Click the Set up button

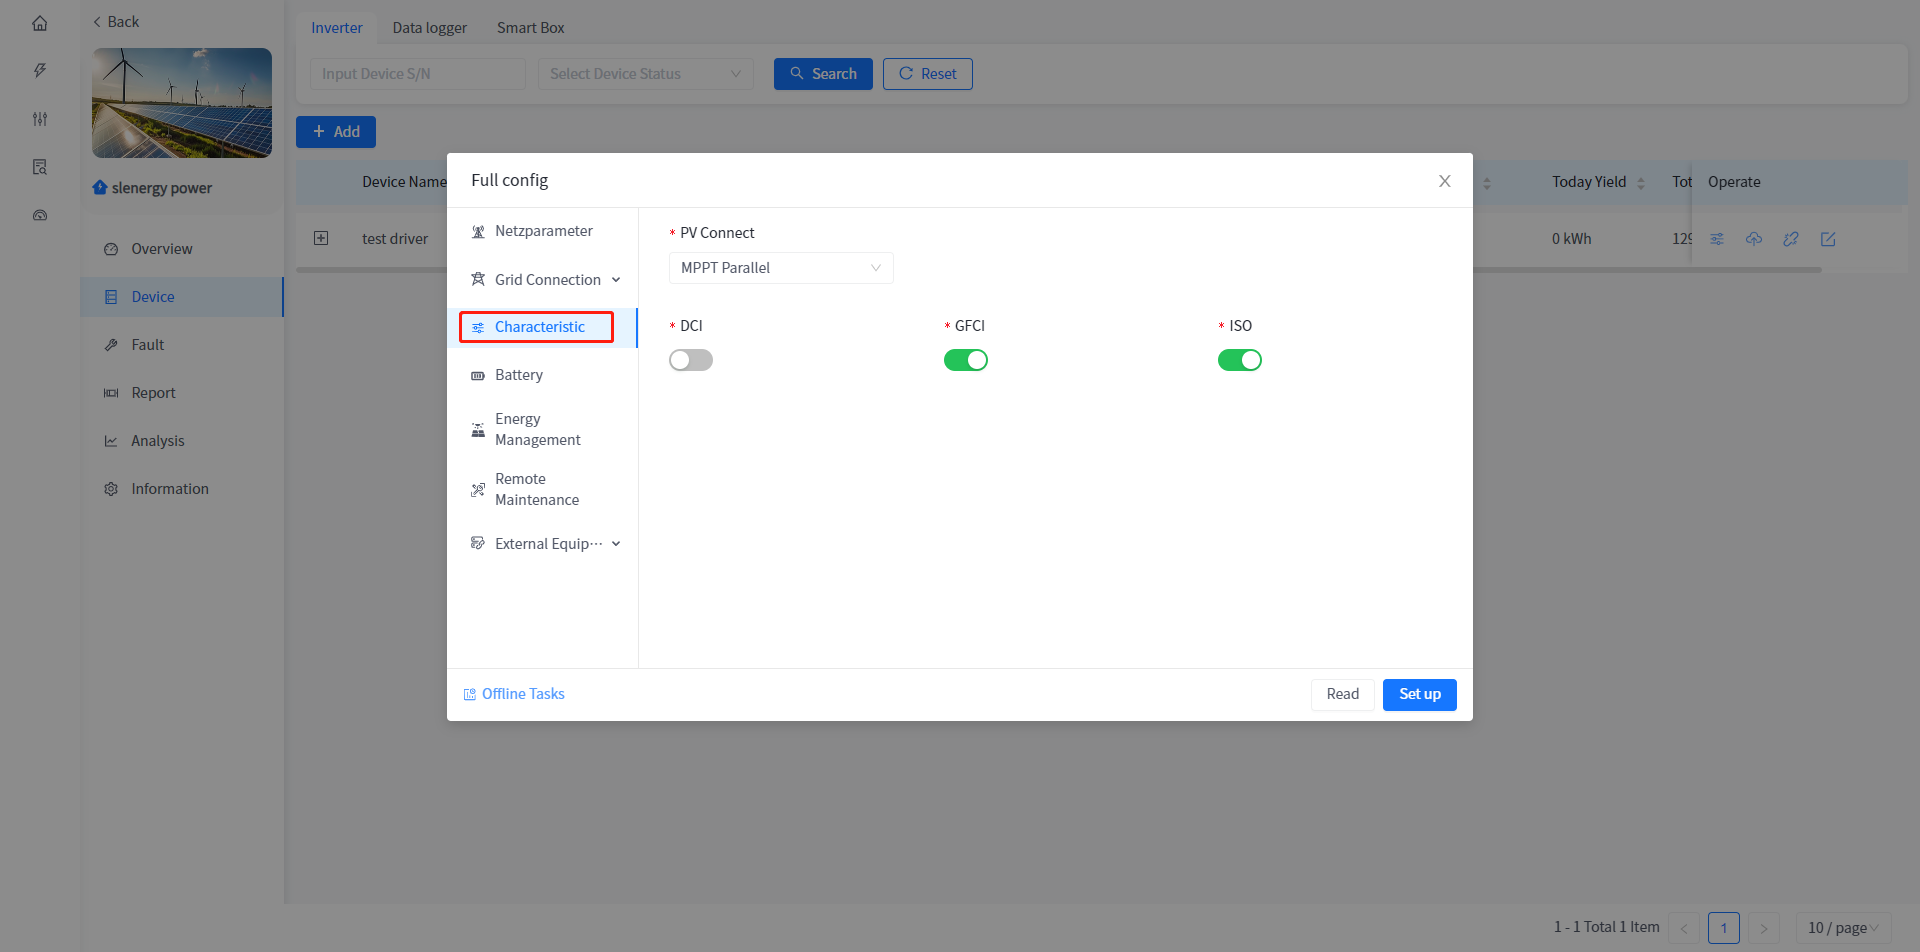(x=1419, y=694)
